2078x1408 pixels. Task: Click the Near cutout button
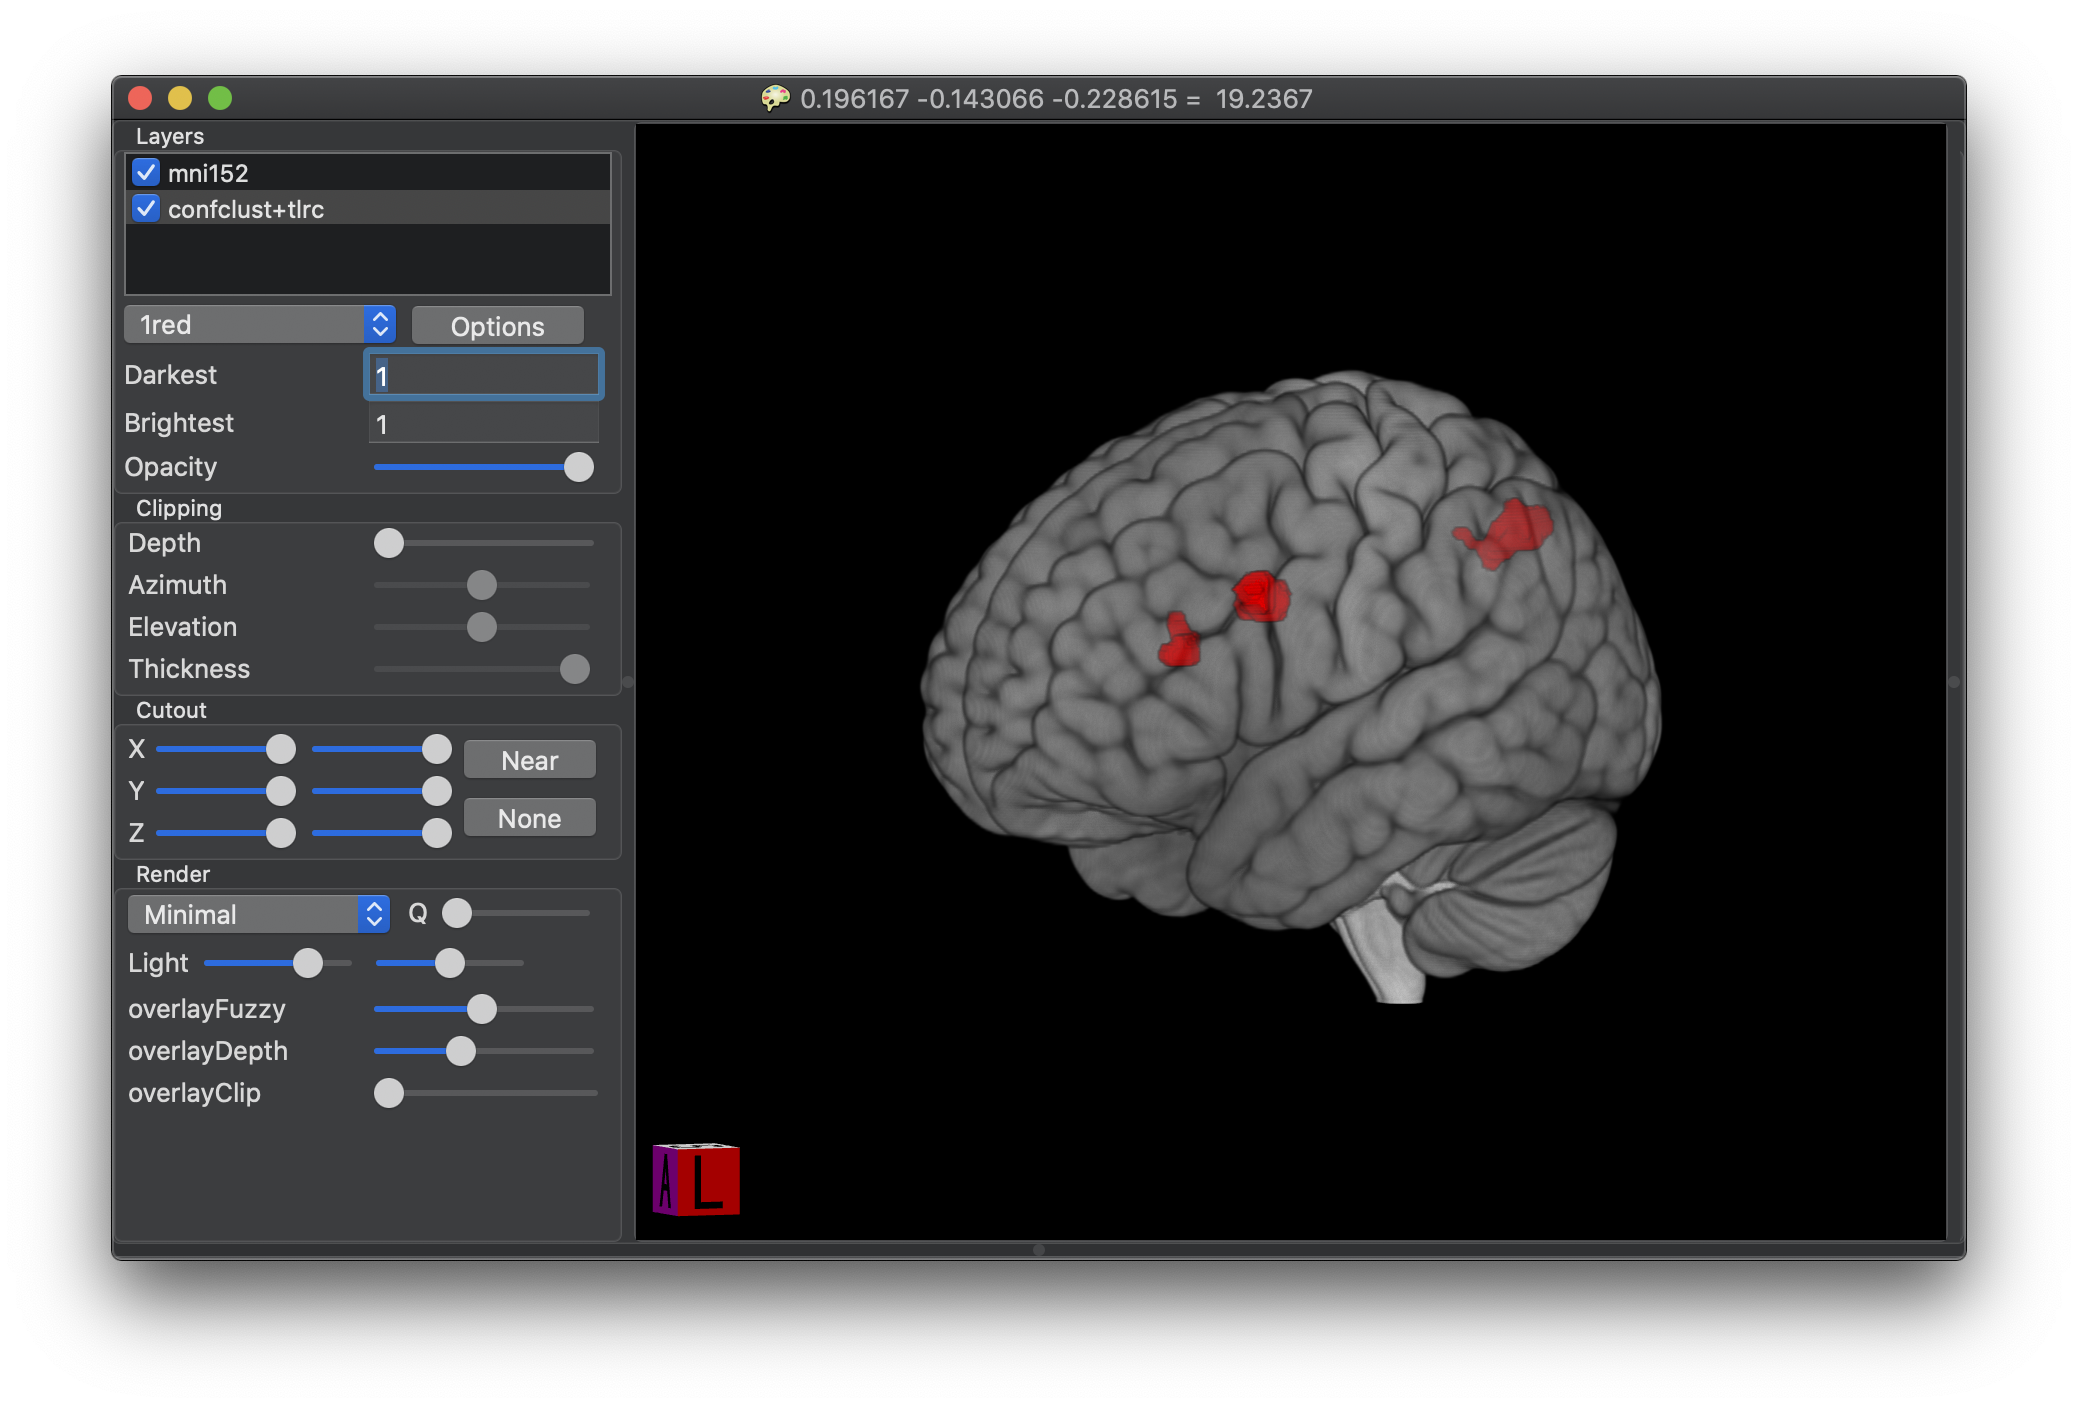529,760
